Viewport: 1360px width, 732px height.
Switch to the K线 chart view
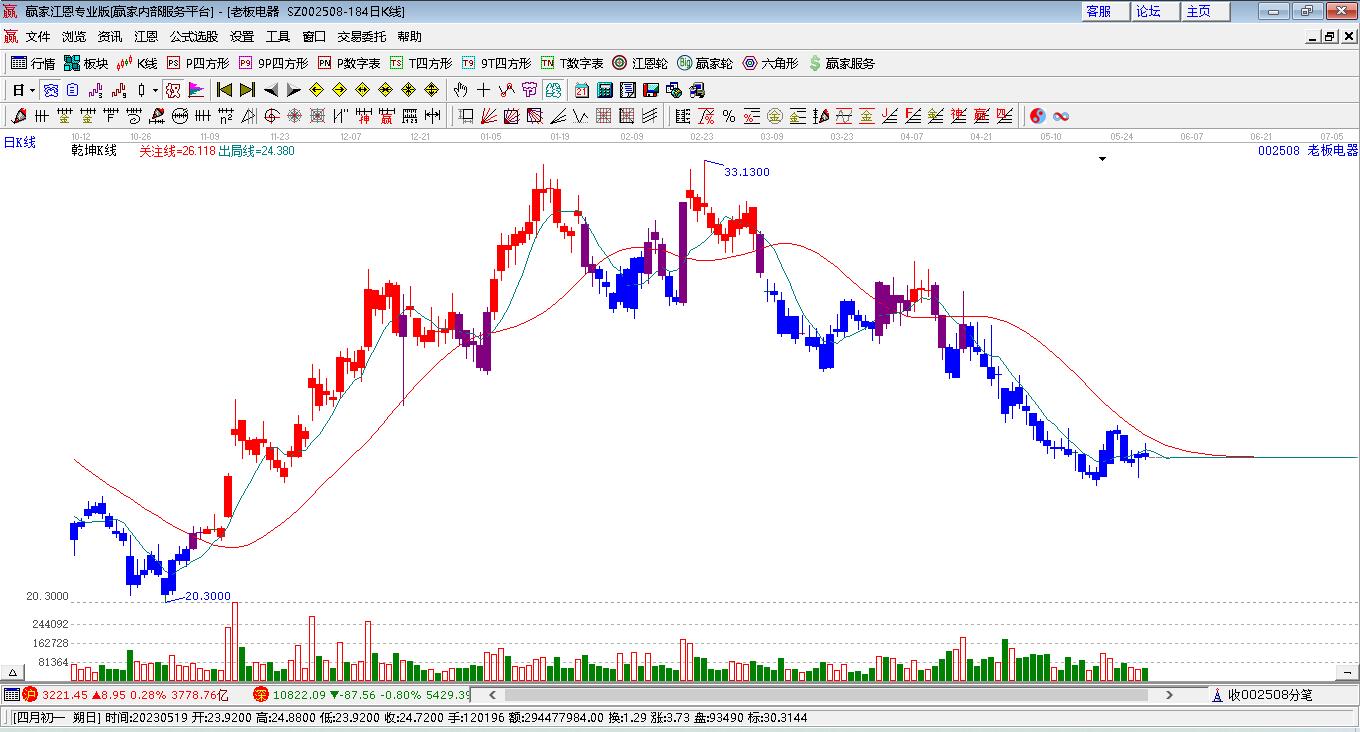[137, 63]
